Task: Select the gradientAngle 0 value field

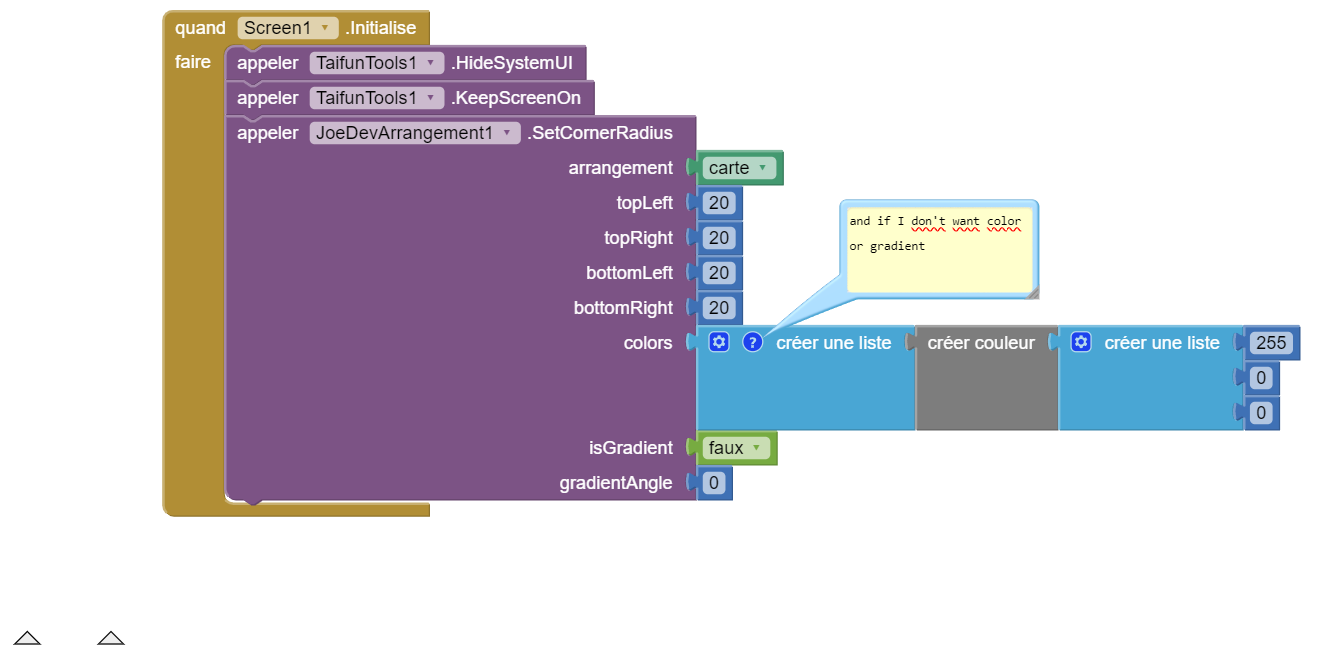Action: pyautogui.click(x=713, y=483)
